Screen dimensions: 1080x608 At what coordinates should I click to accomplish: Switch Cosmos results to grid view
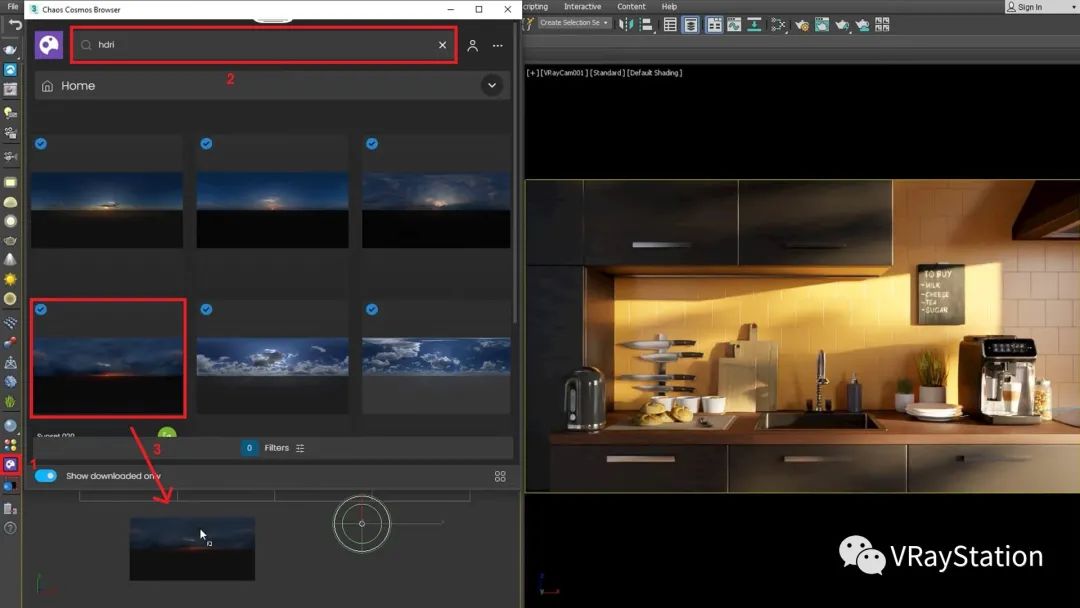tap(500, 476)
